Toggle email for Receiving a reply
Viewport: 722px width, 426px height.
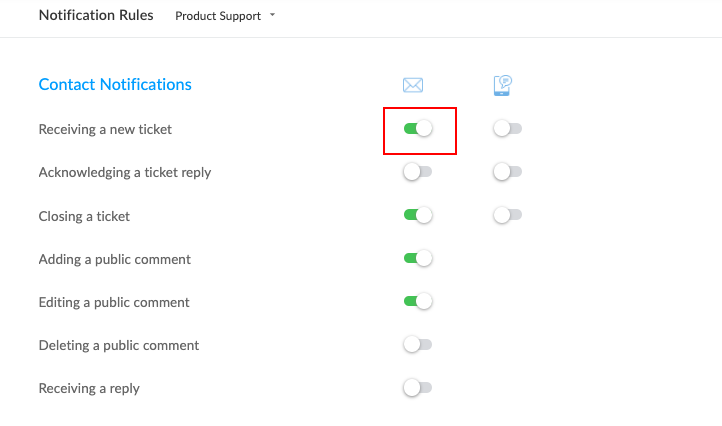pyautogui.click(x=417, y=387)
